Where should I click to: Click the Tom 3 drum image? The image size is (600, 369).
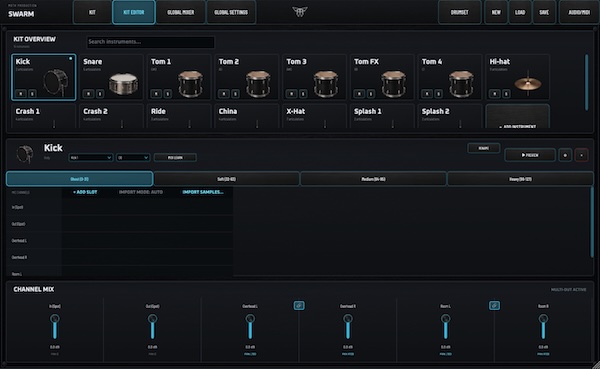coord(326,83)
